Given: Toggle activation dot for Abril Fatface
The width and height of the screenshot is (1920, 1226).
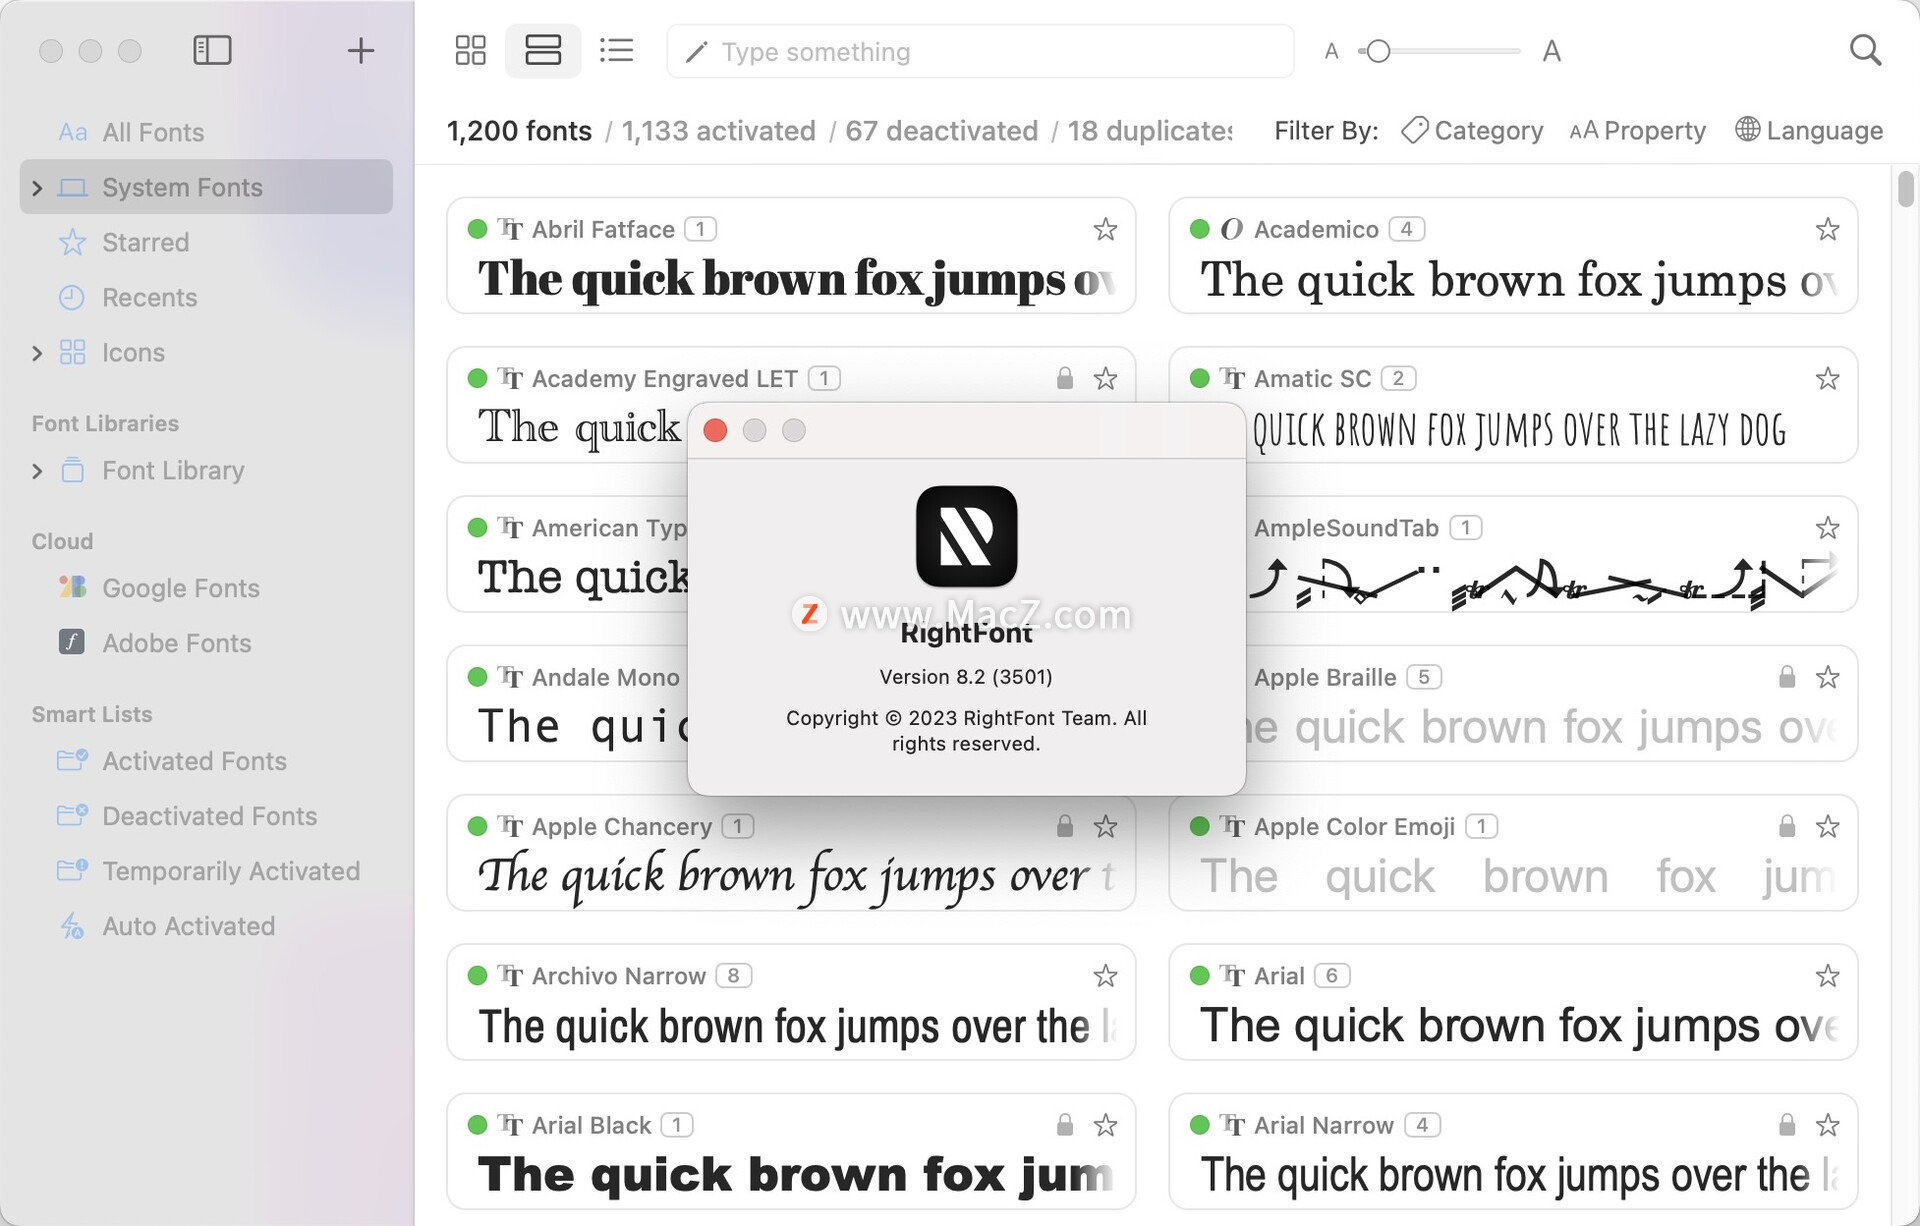Looking at the screenshot, I should (477, 229).
